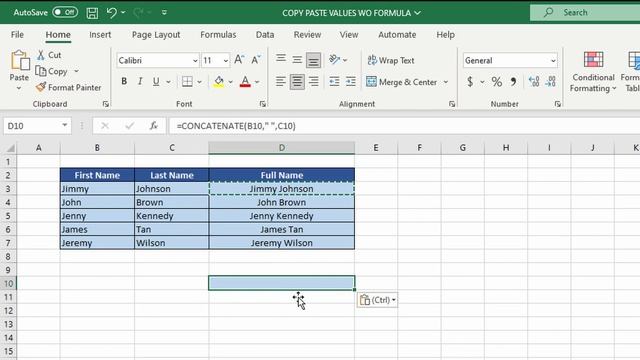Click the Increase Indent icon

pos(351,82)
